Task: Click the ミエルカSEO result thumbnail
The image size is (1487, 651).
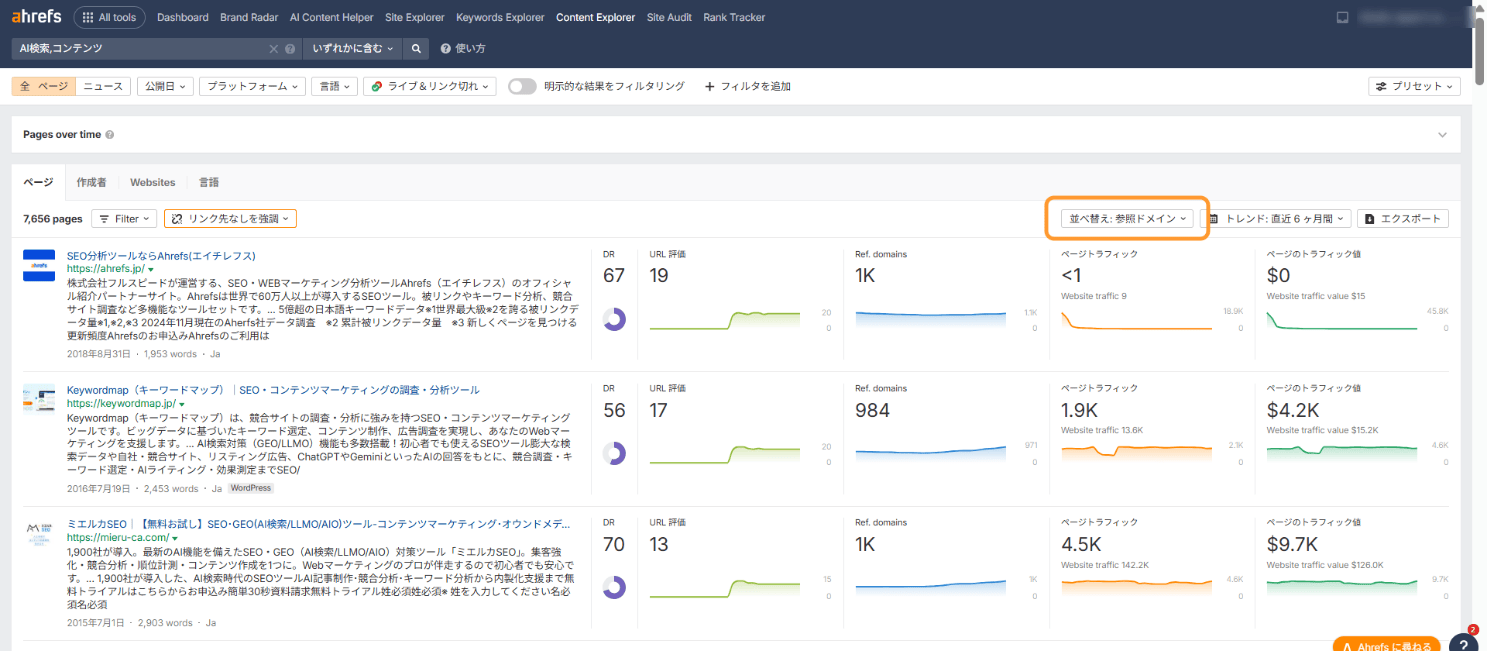Action: click(x=39, y=533)
